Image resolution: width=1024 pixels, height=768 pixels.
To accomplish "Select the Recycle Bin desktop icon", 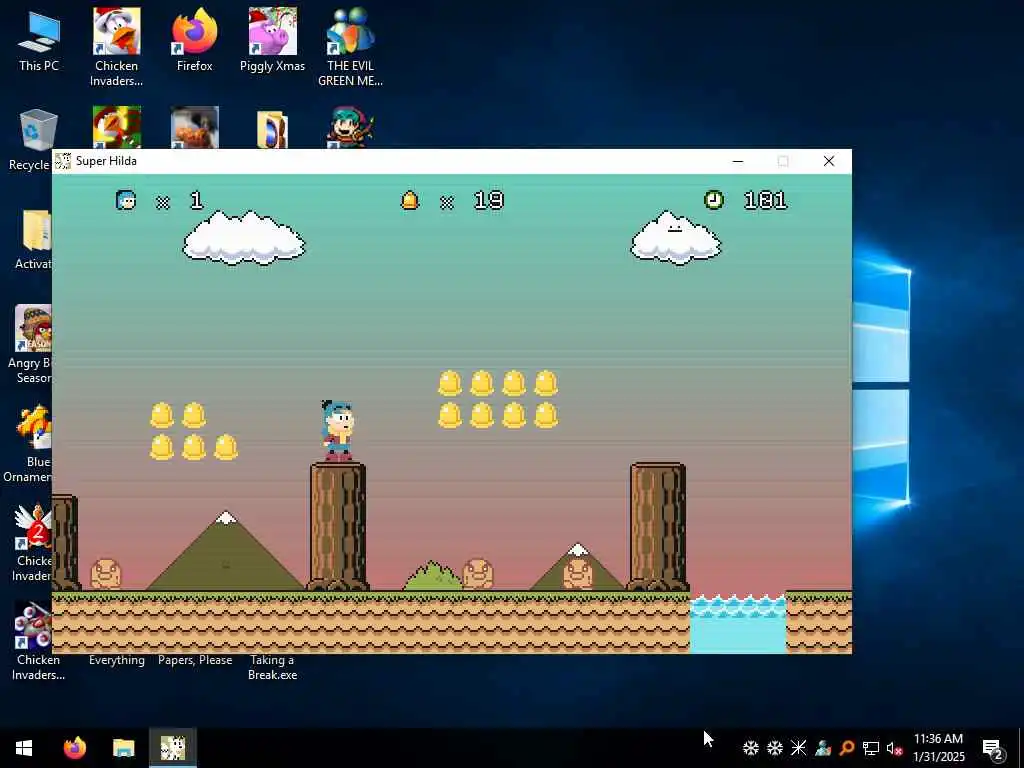I will tap(38, 134).
